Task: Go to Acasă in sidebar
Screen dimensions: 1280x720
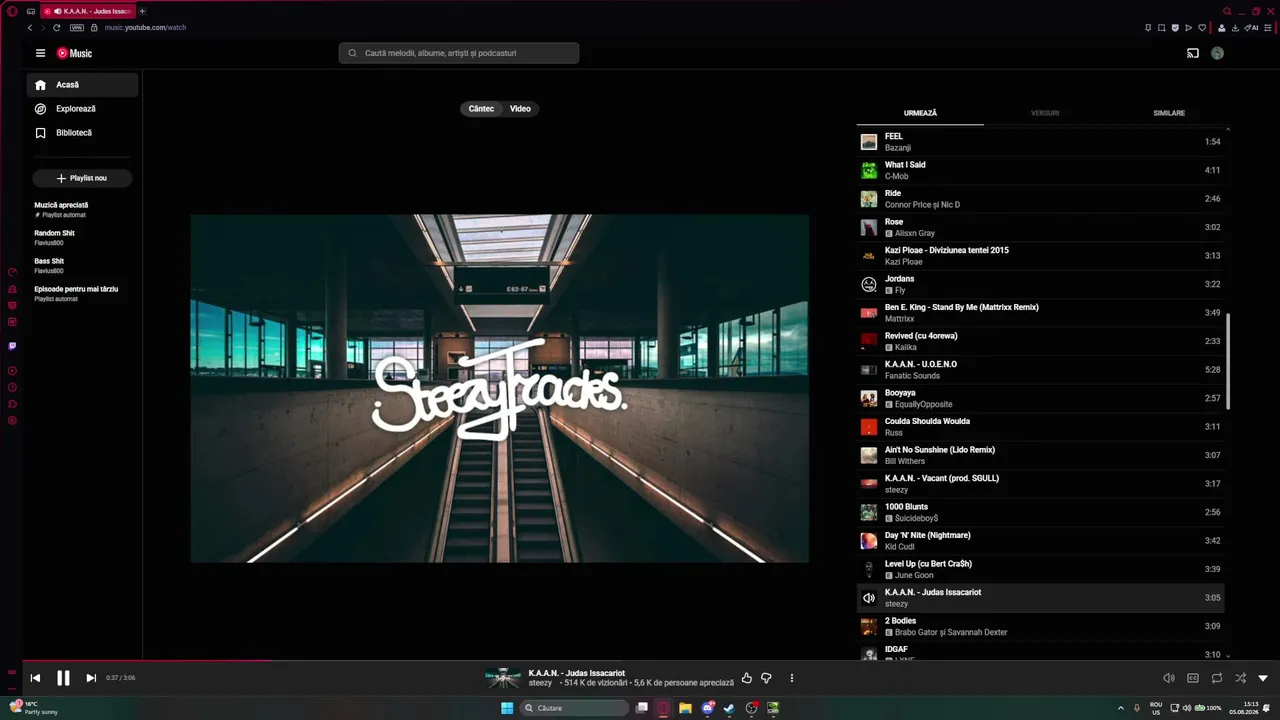Action: (83, 85)
